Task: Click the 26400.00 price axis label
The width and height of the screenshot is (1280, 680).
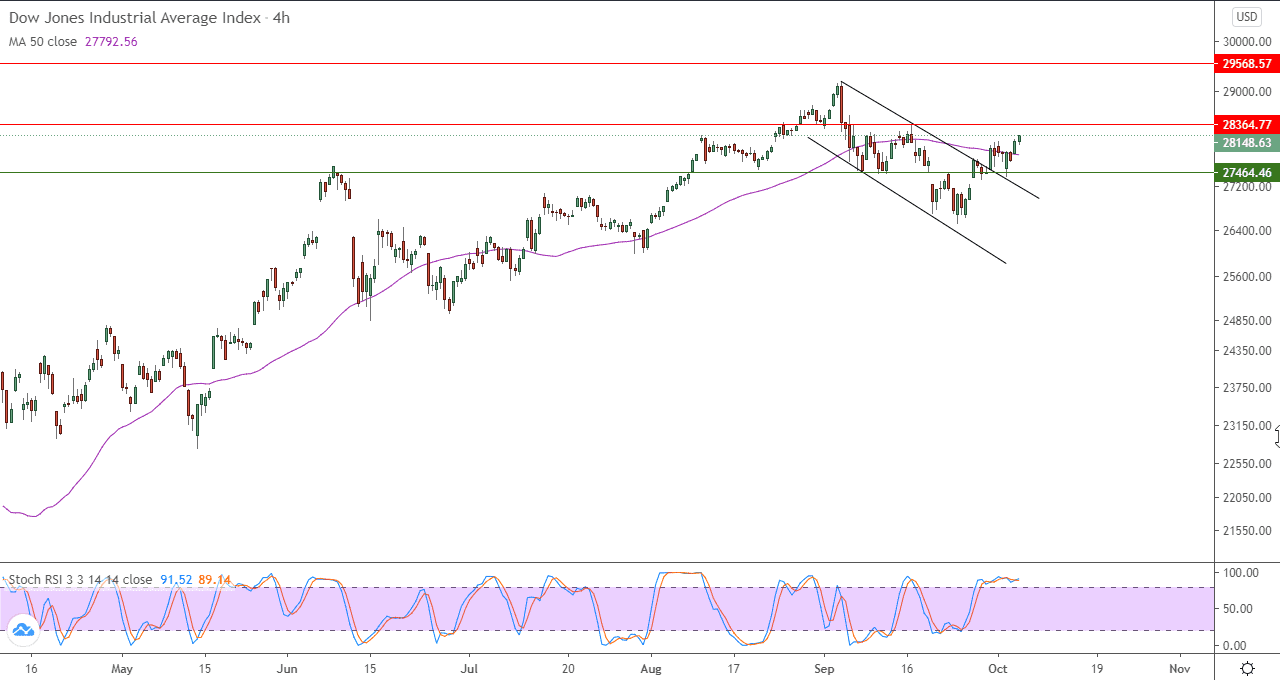Action: point(1246,231)
